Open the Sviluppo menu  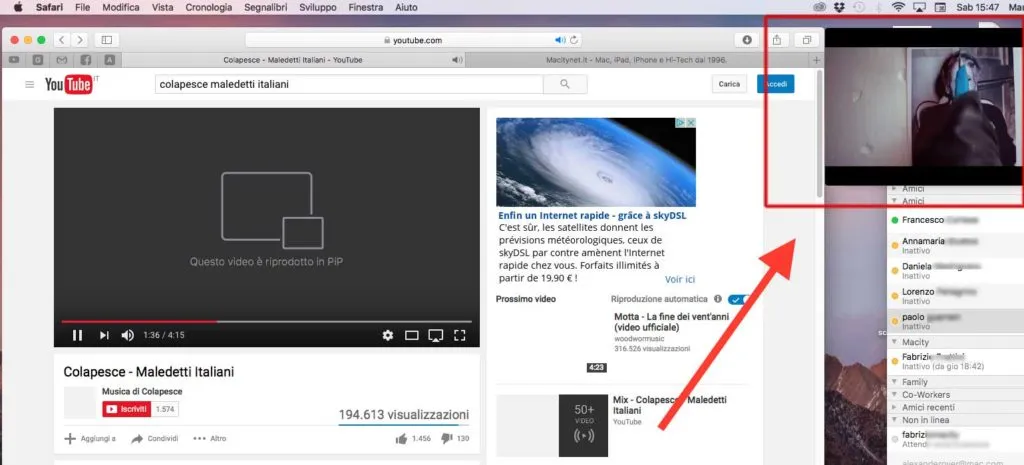(x=318, y=7)
